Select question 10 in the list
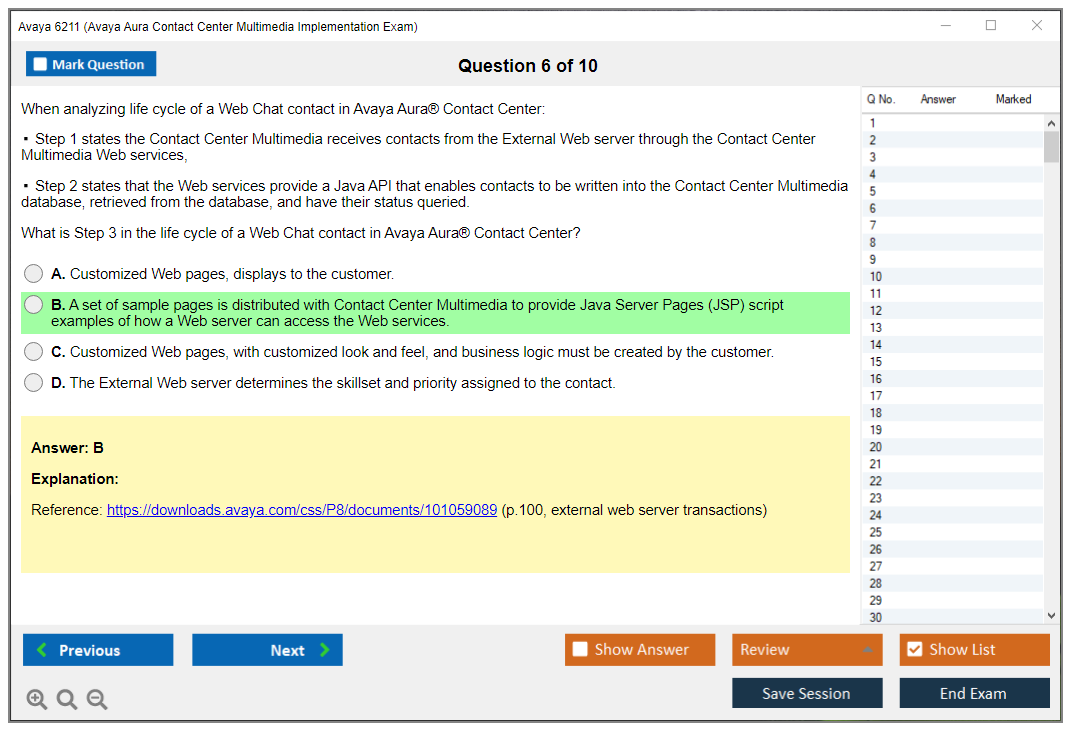The height and width of the screenshot is (735, 1075). click(x=876, y=277)
